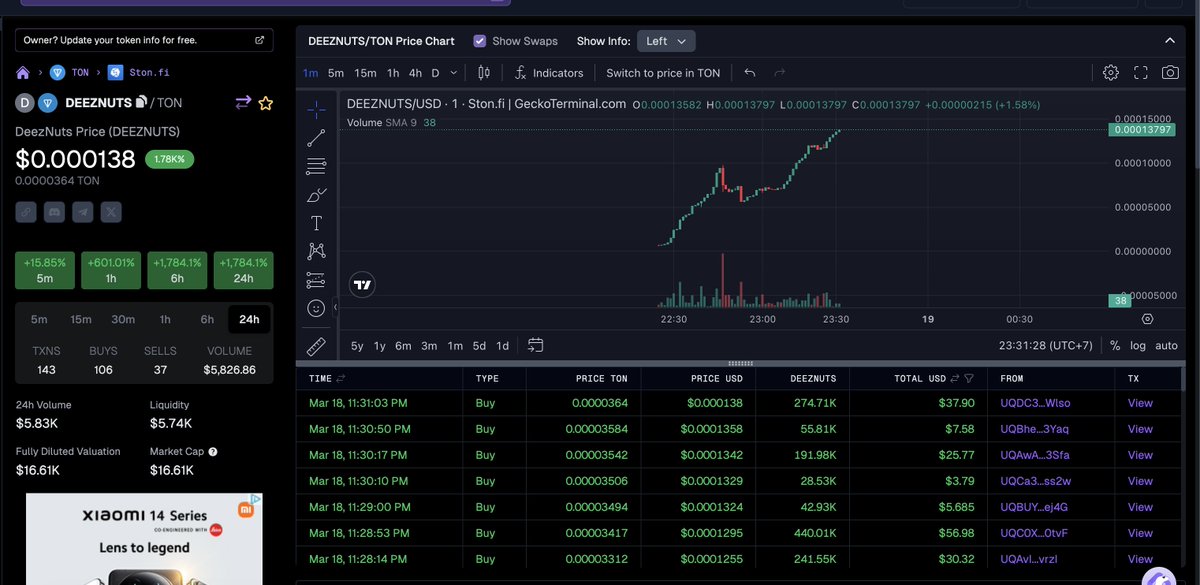
Task: Open the emoji icons tool
Action: (x=316, y=308)
